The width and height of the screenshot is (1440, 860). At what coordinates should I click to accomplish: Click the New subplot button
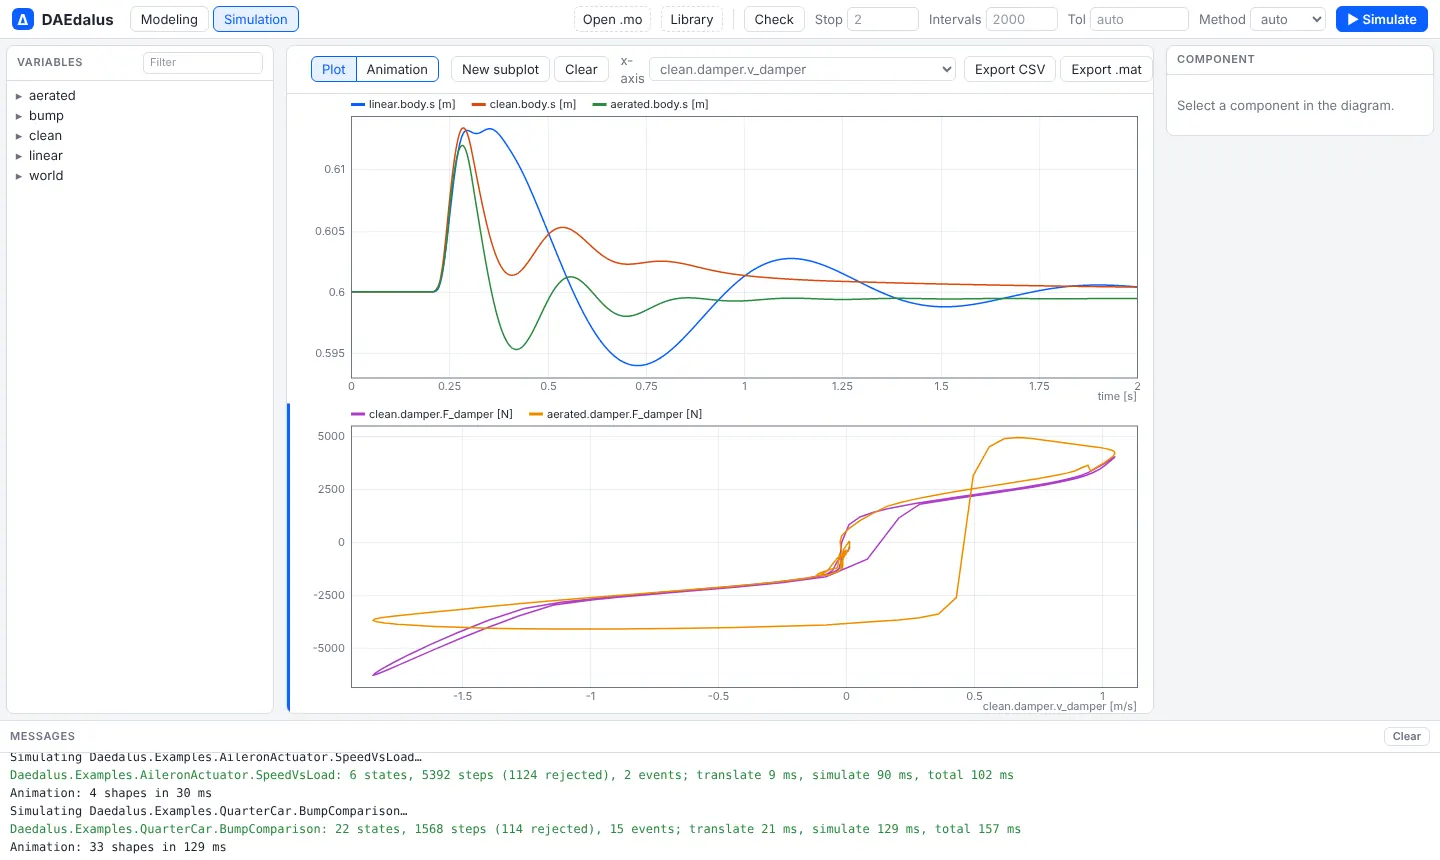[500, 69]
